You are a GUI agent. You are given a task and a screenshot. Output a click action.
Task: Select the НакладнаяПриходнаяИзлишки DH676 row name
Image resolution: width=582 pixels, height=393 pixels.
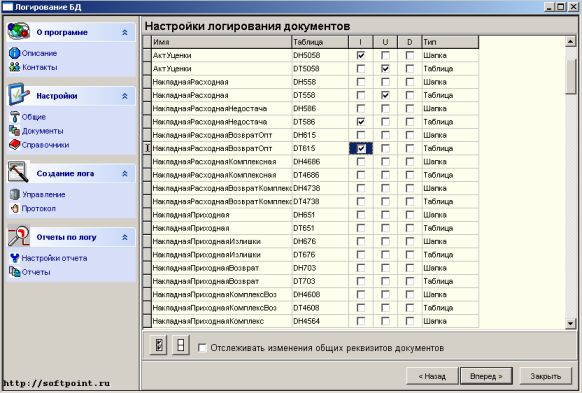pyautogui.click(x=222, y=242)
